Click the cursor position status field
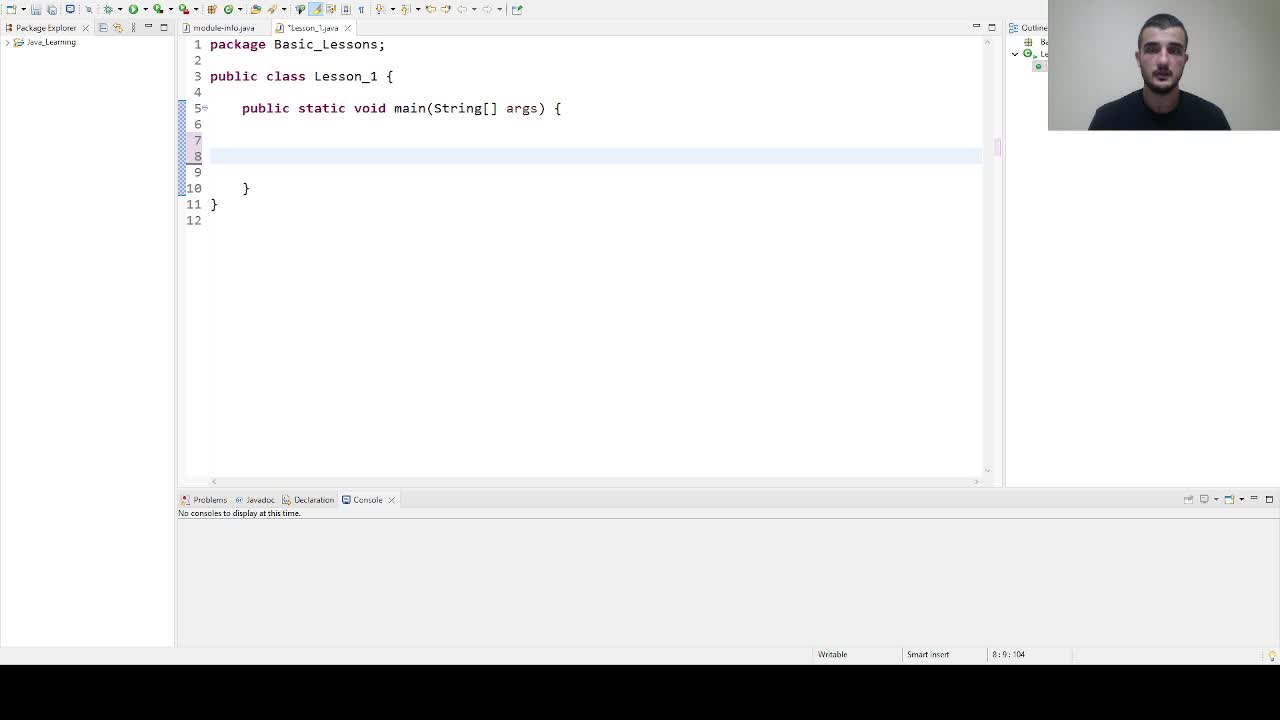1280x720 pixels. tap(1008, 654)
